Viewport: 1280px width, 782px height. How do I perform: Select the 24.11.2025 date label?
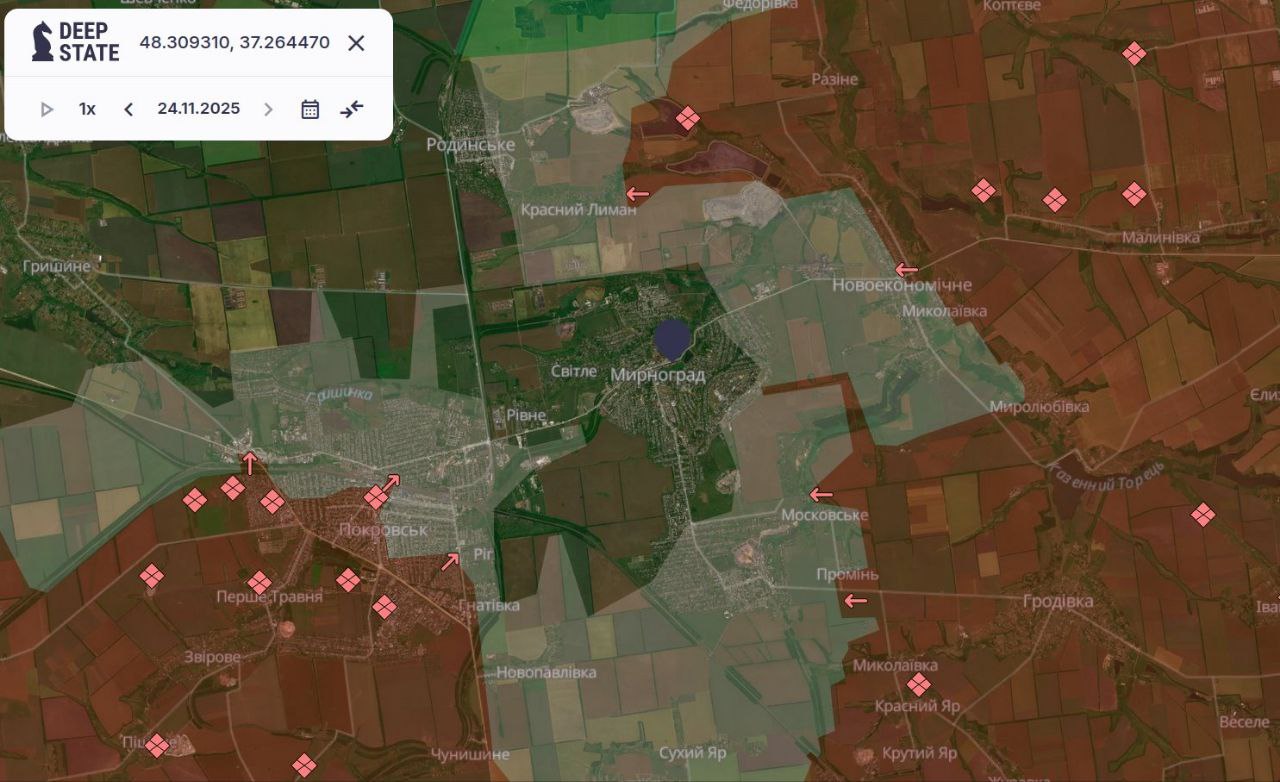[198, 109]
